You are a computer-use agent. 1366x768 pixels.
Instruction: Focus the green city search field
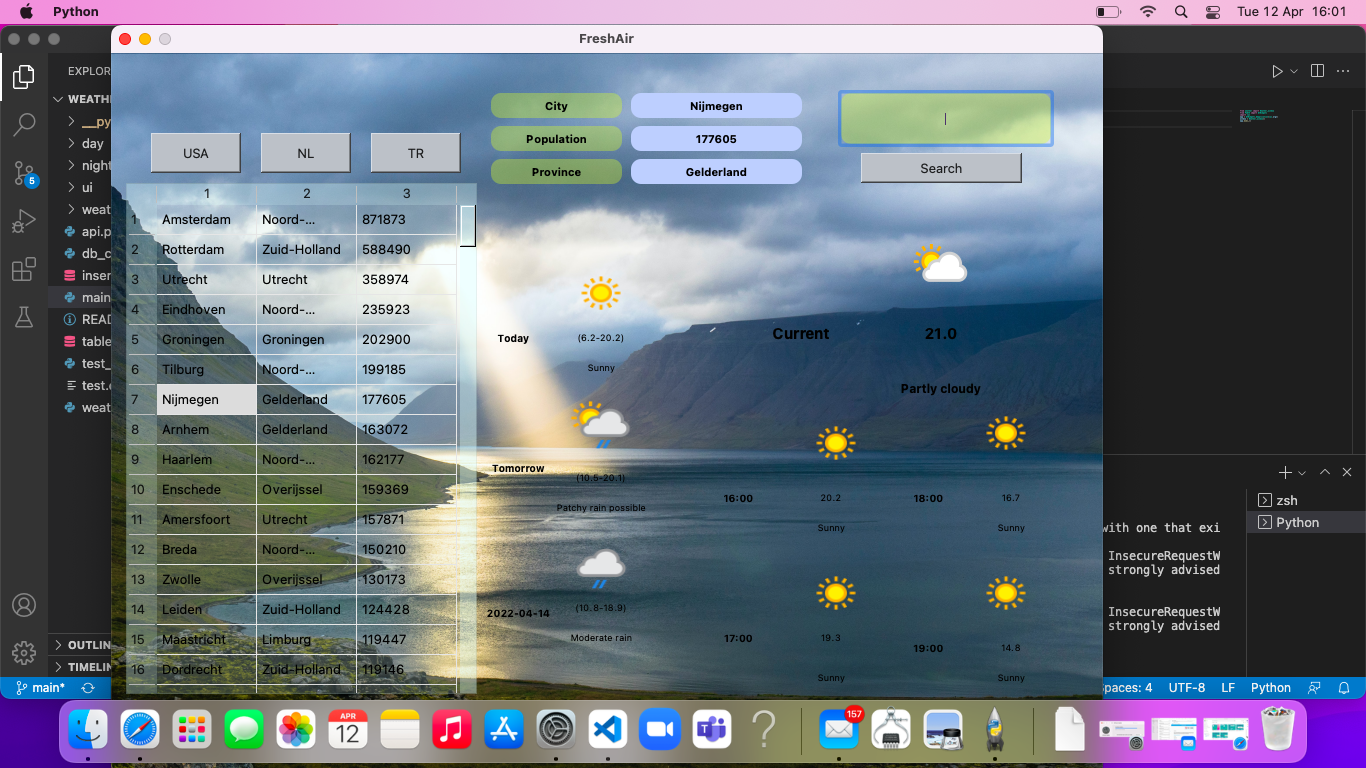pyautogui.click(x=945, y=119)
